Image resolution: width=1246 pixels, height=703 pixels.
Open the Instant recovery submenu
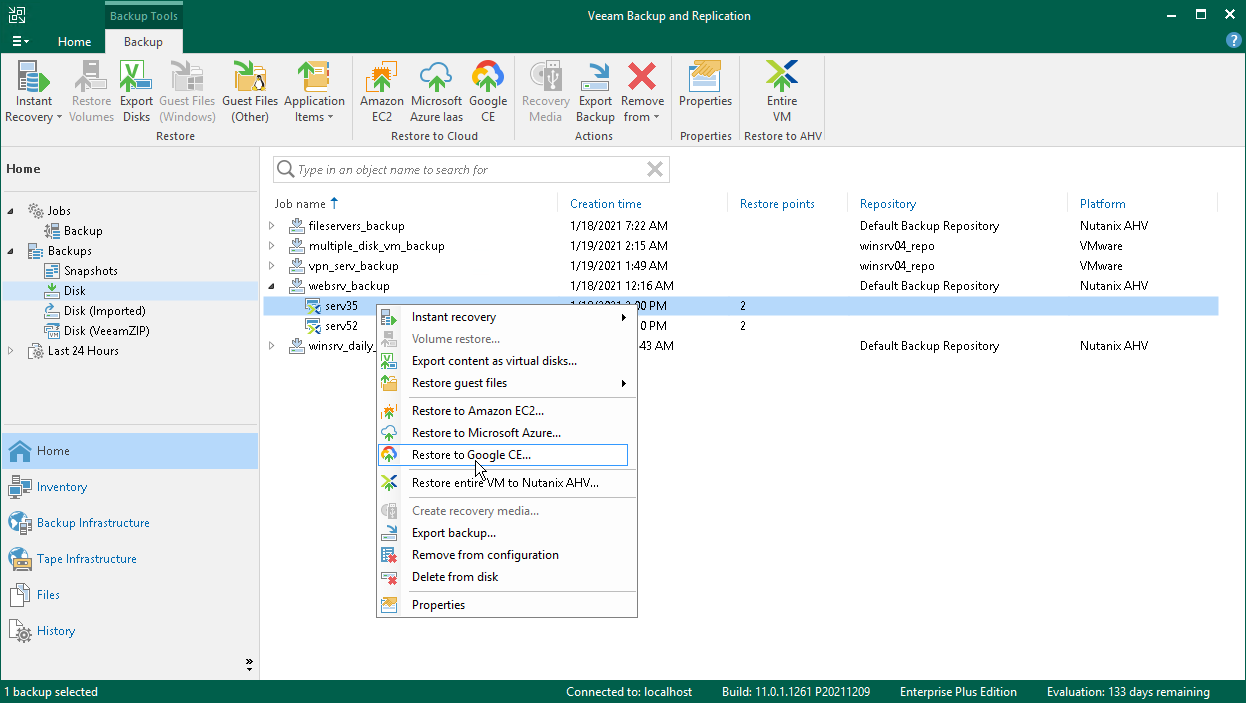tap(506, 317)
